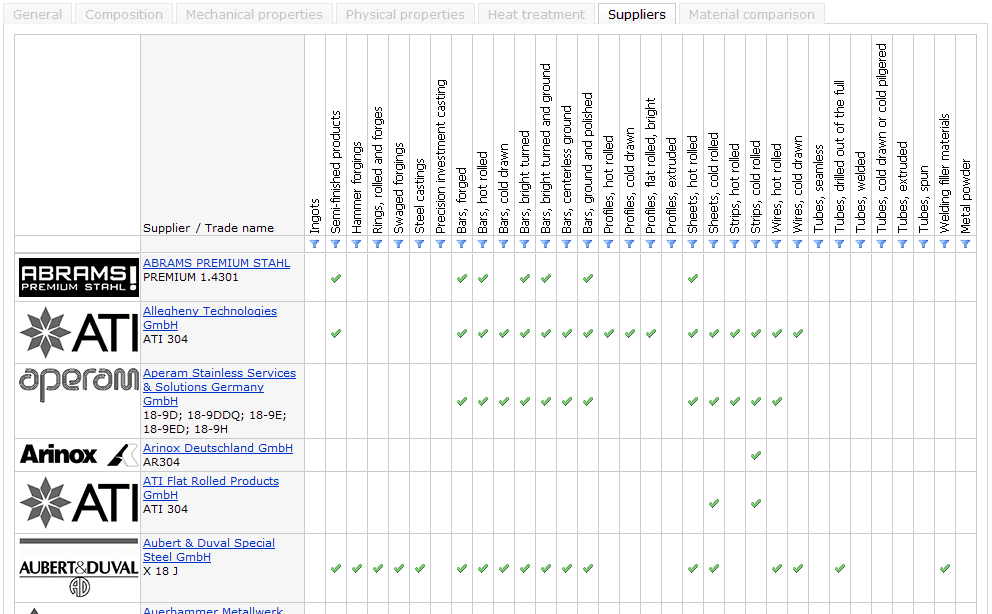Click the ATI logo beside ATI Flat Rolled Products
The width and height of the screenshot is (992, 614).
78,503
